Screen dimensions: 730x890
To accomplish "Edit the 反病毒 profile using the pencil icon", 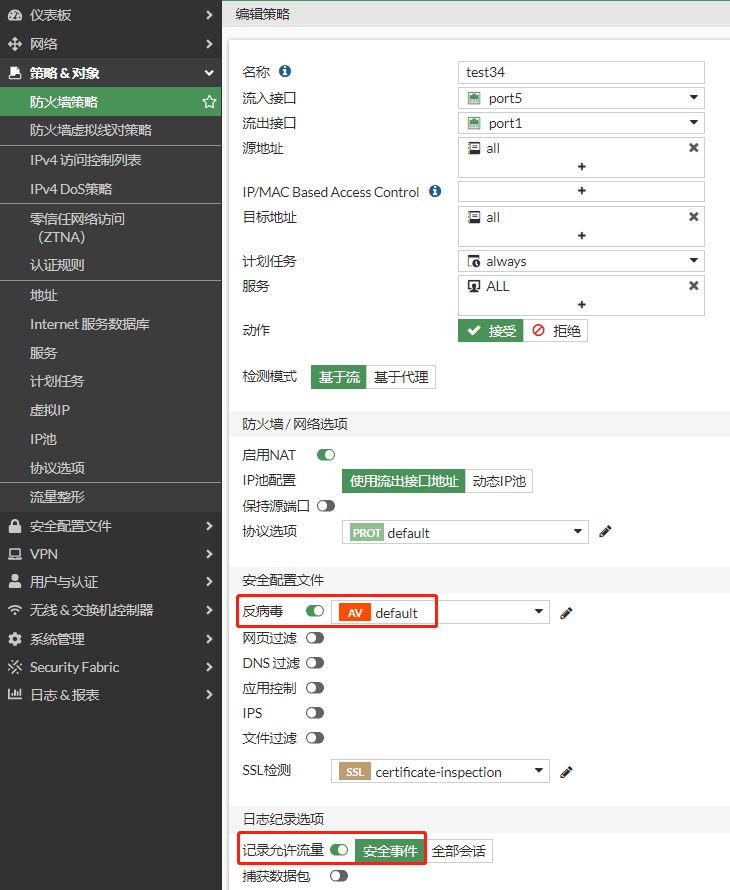I will 566,612.
